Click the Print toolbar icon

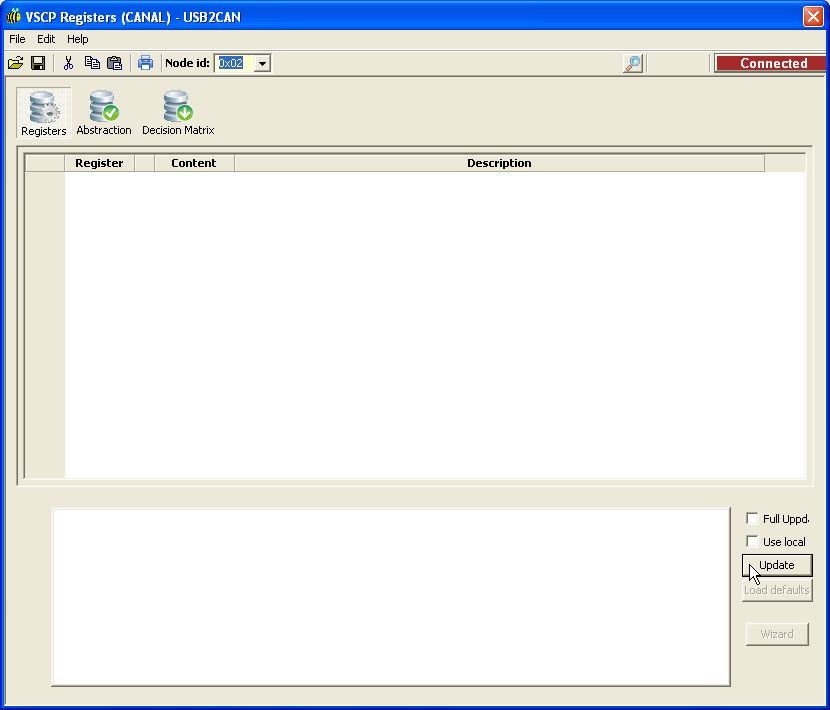click(145, 63)
